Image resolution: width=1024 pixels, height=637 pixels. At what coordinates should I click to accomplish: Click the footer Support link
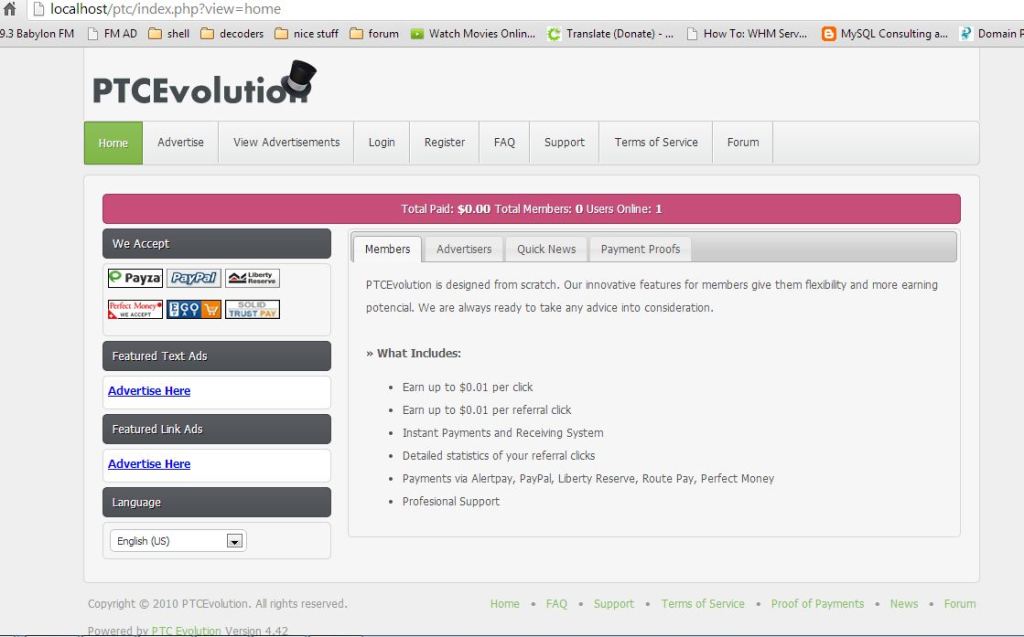[x=613, y=604]
